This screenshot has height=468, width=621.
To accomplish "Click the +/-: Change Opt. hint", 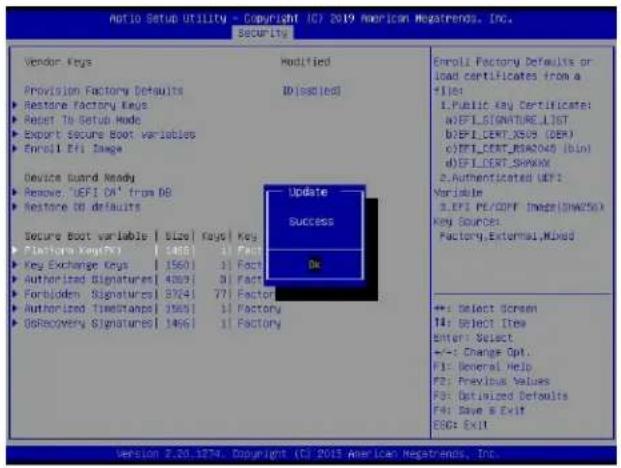I will [x=482, y=352].
